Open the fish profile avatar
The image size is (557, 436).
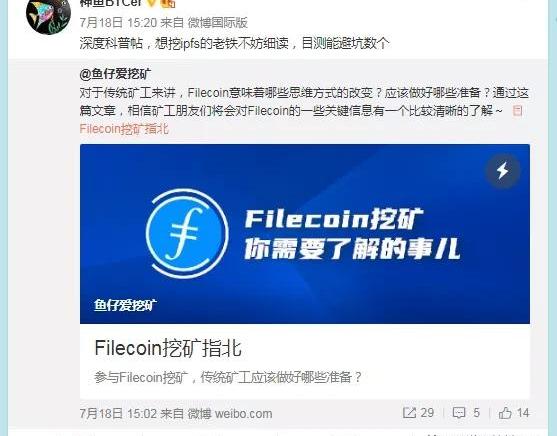(48, 15)
